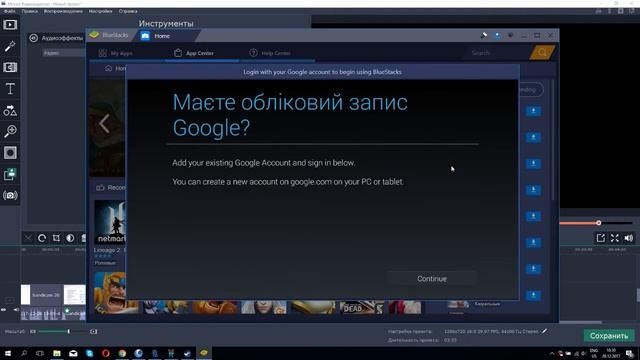Image resolution: width=640 pixels, height=360 pixels.
Task: Expand the system tray hidden icons chevron
Action: click(552, 353)
